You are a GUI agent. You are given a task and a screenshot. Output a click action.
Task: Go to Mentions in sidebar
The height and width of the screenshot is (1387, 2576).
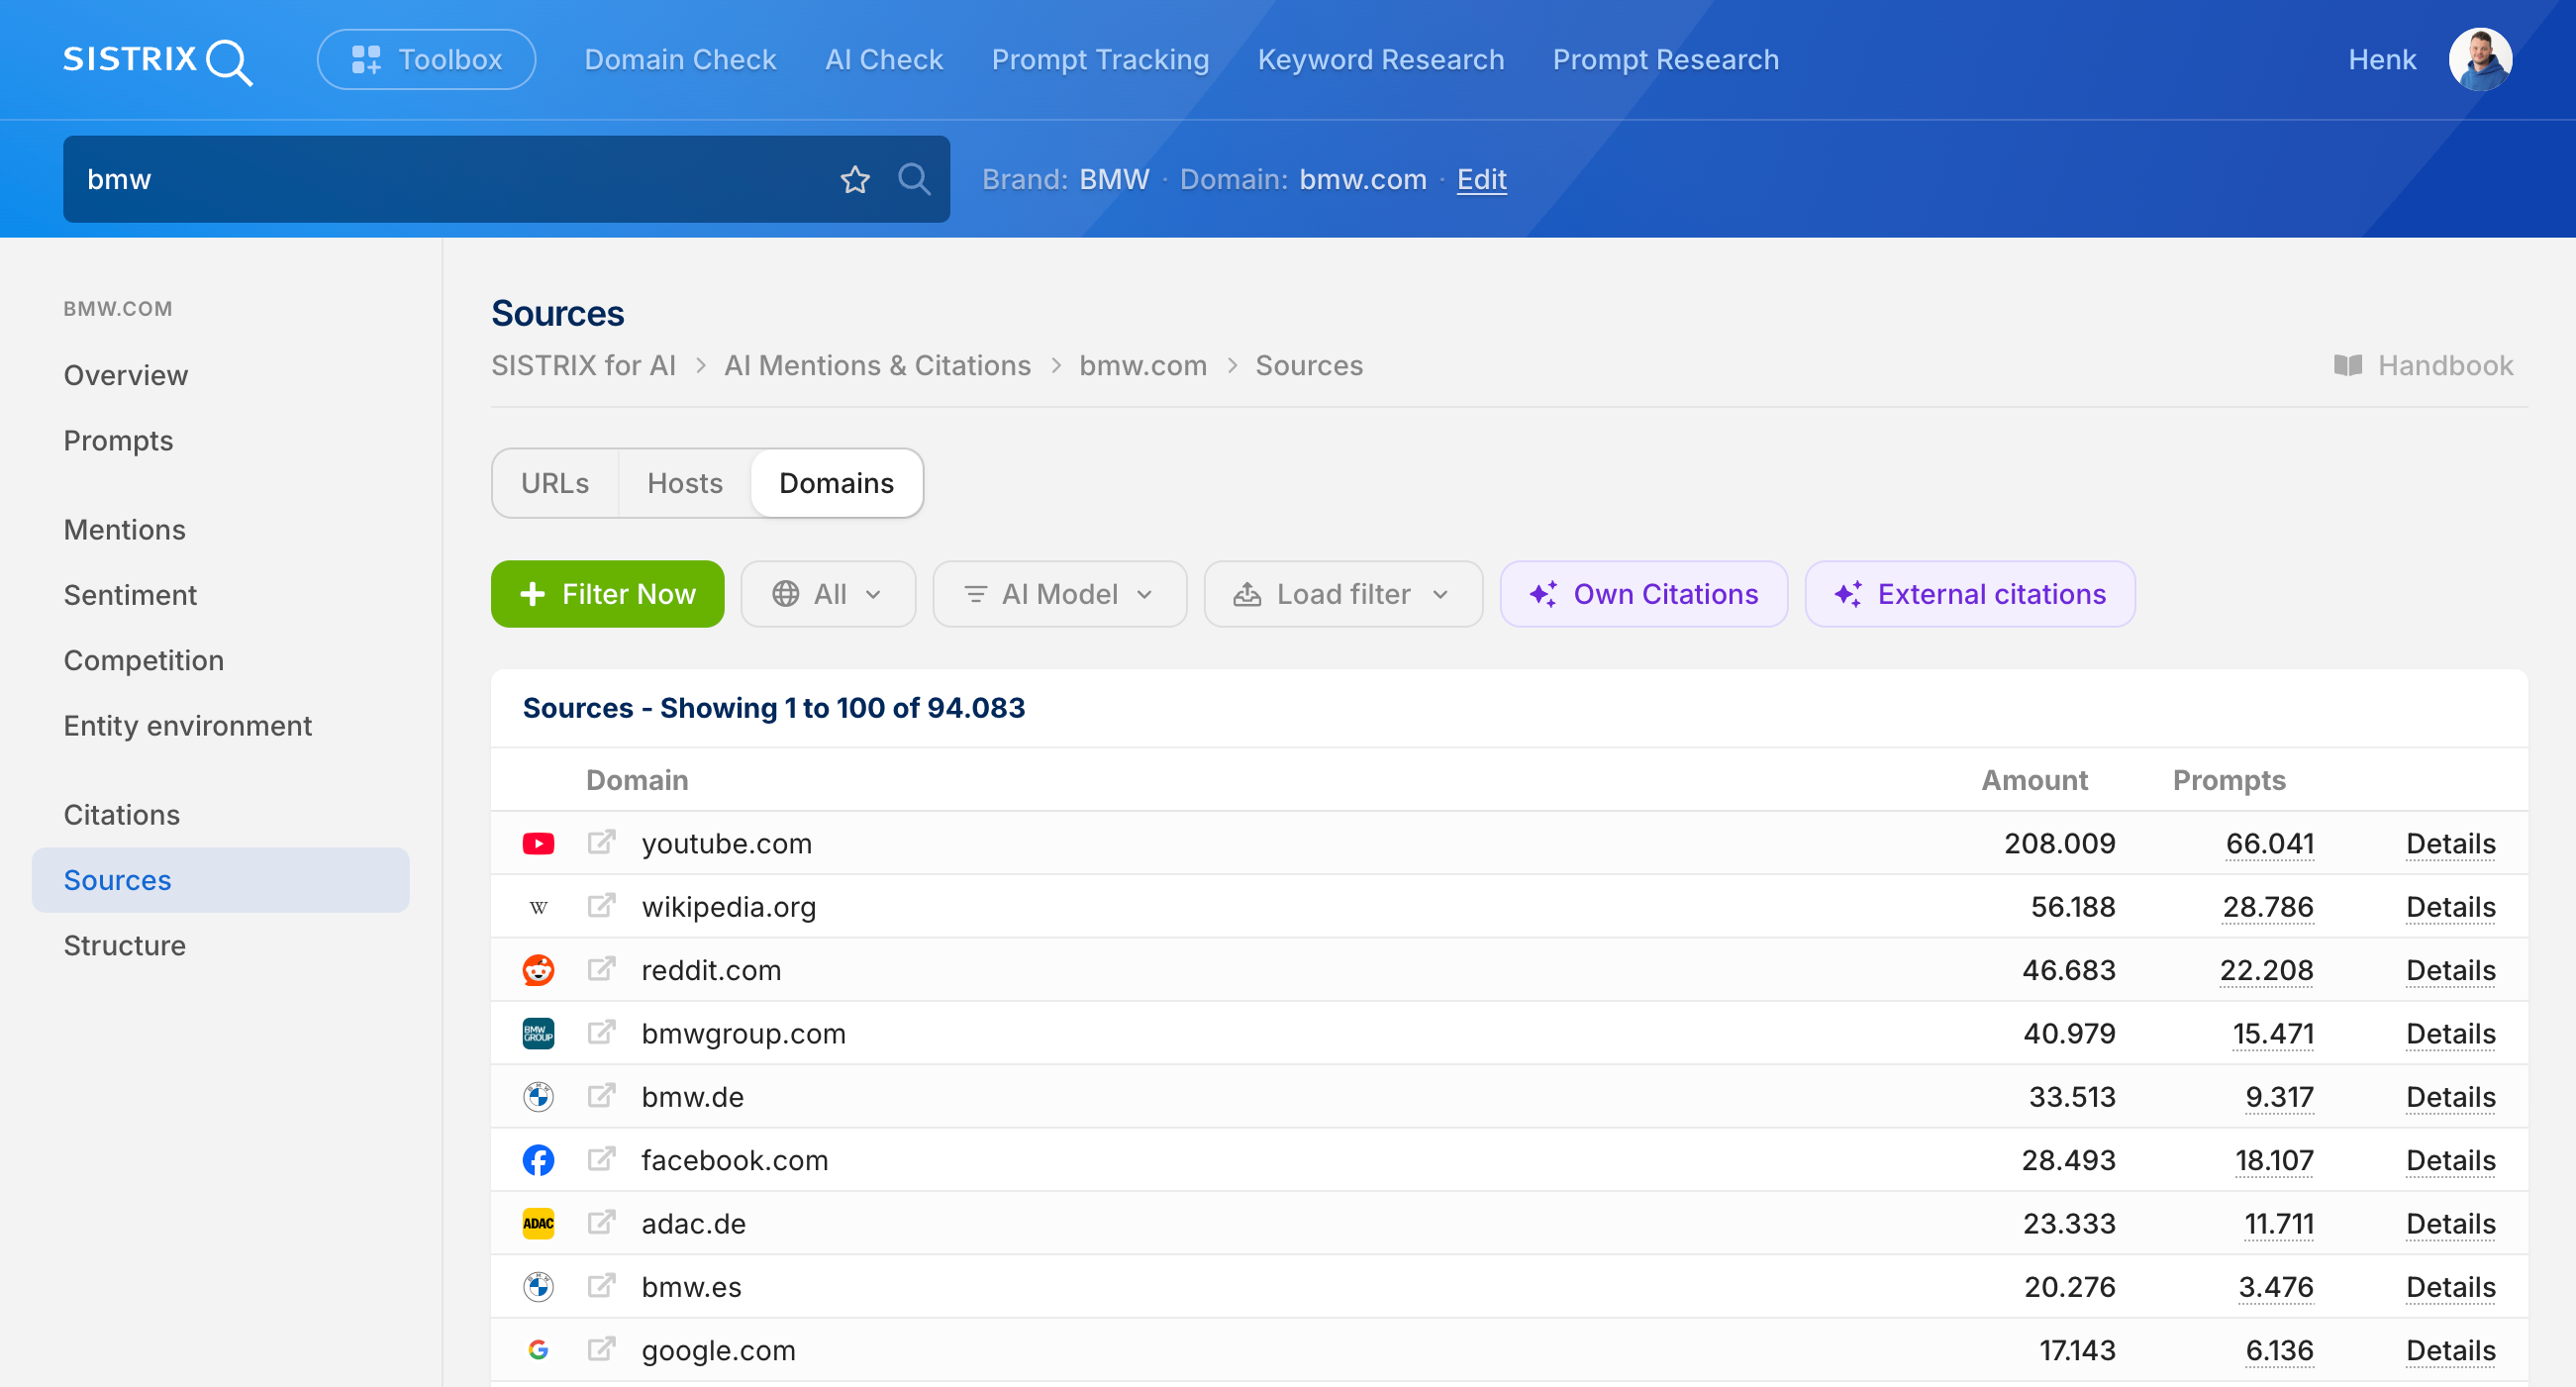tap(124, 530)
